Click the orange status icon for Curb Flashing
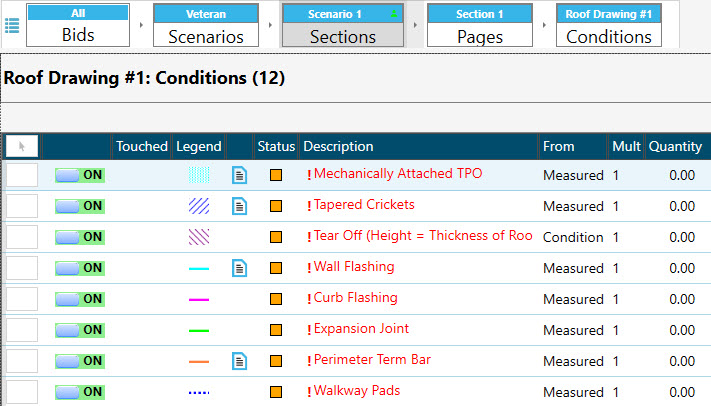Viewport: 711px width, 406px height. (x=276, y=299)
